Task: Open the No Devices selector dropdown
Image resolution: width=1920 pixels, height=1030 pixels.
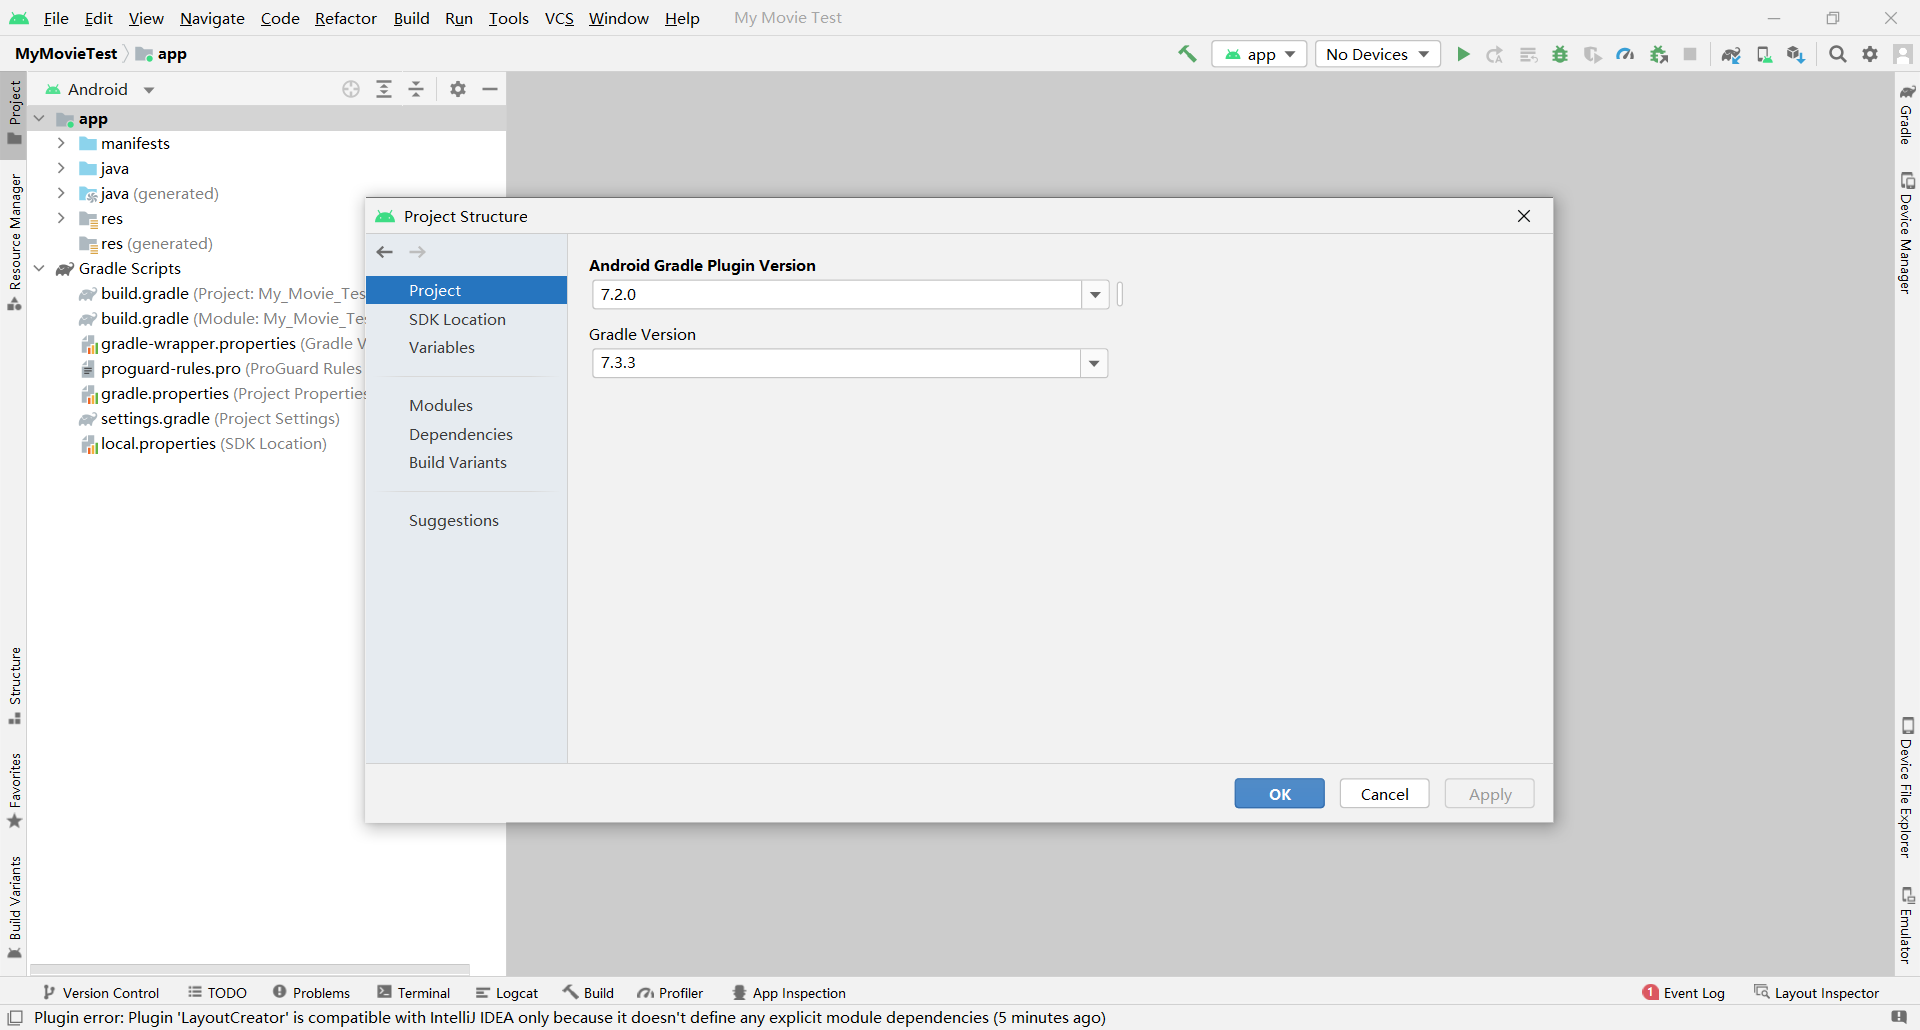Action: coord(1377,54)
